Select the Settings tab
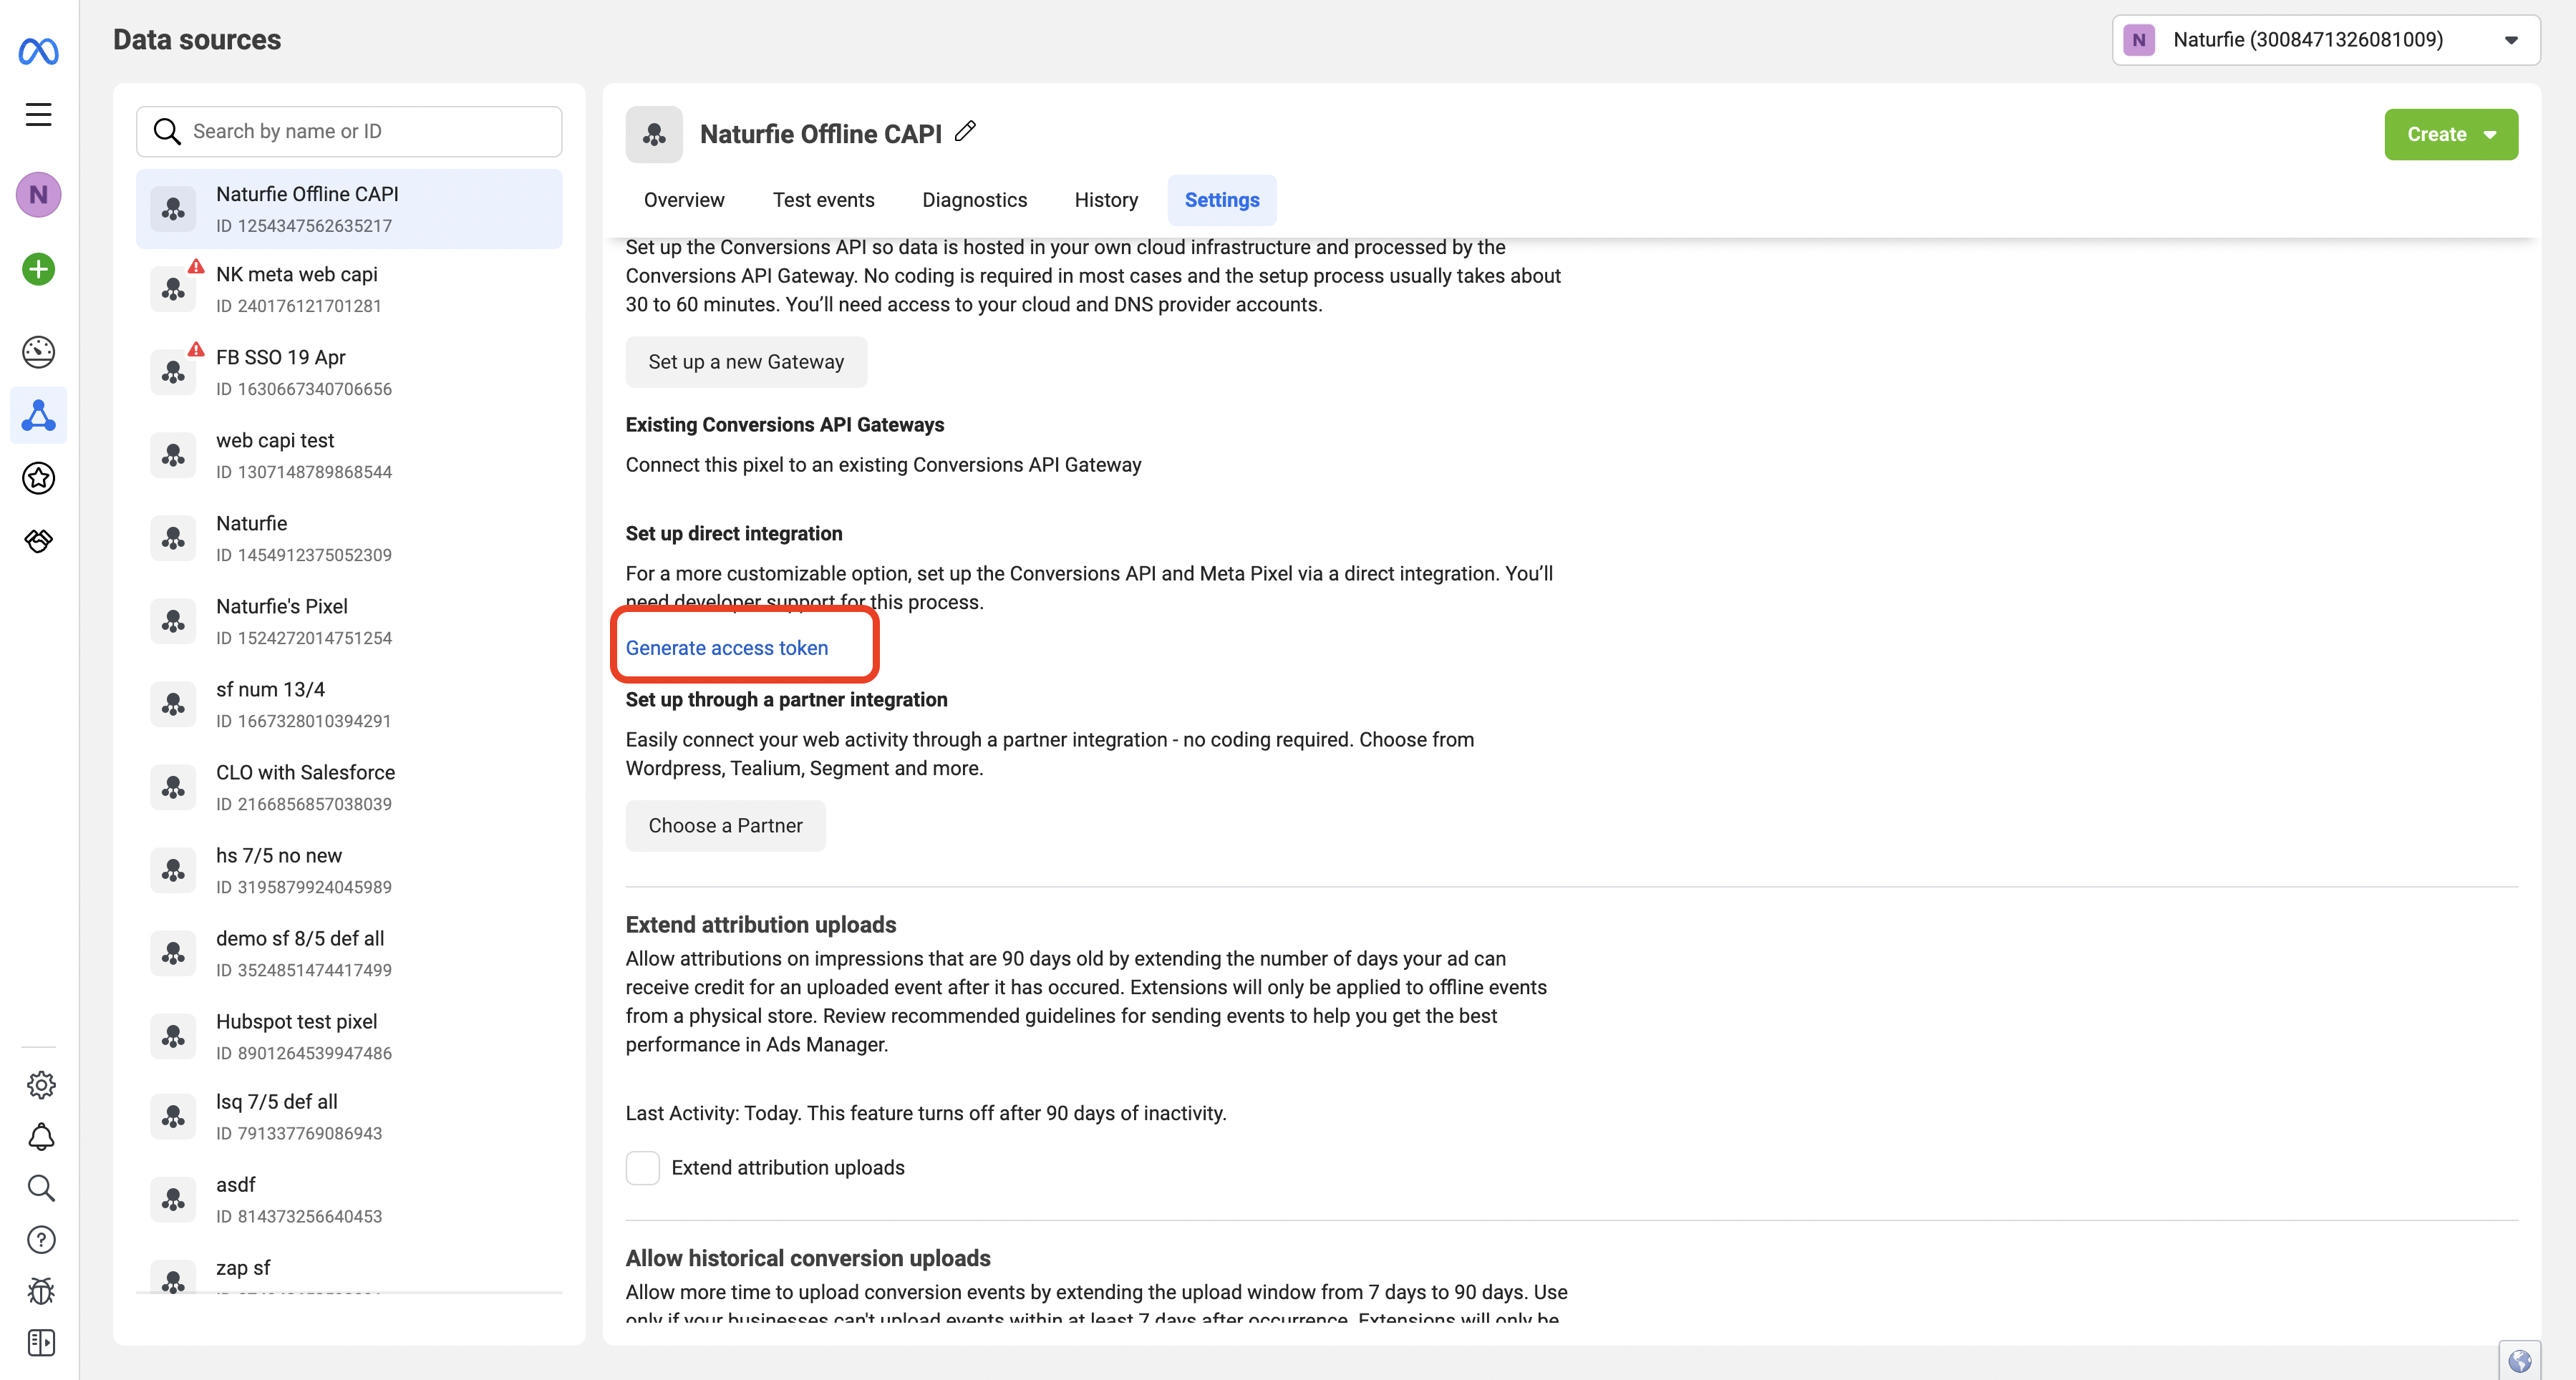Screen dimensions: 2576x1380 [1222, 200]
